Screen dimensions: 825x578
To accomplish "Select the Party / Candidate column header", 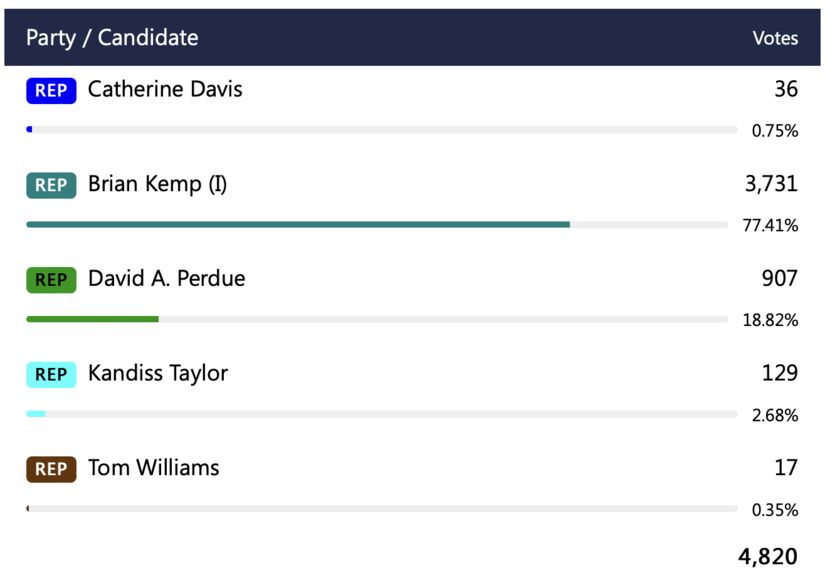I will pos(112,38).
